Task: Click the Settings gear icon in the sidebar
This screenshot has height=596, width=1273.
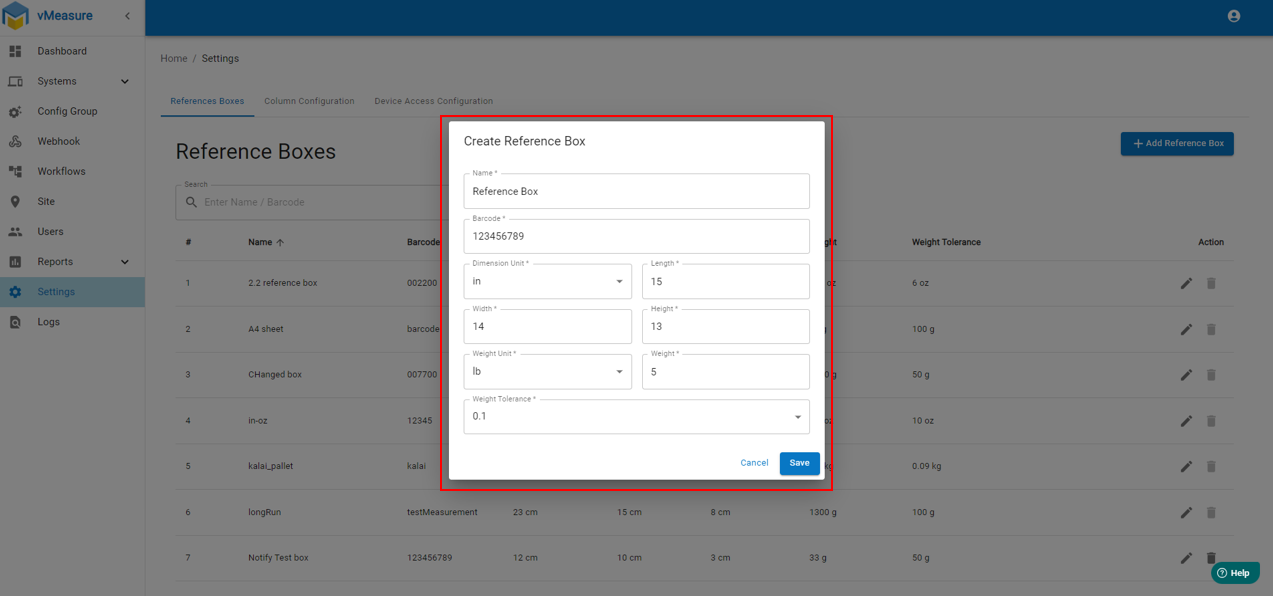Action: point(15,292)
